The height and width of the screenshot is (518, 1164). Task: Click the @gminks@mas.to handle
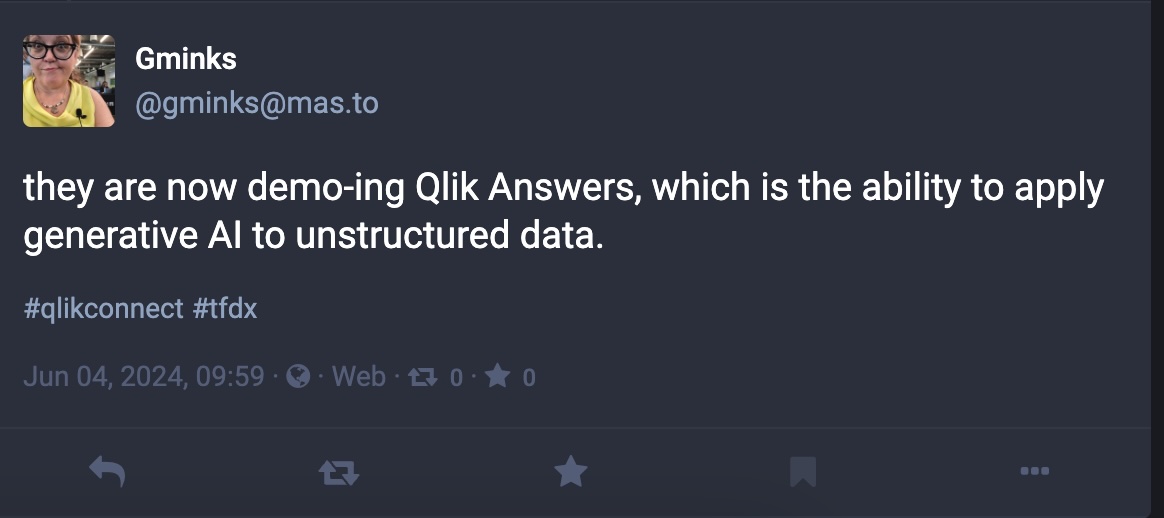[257, 102]
